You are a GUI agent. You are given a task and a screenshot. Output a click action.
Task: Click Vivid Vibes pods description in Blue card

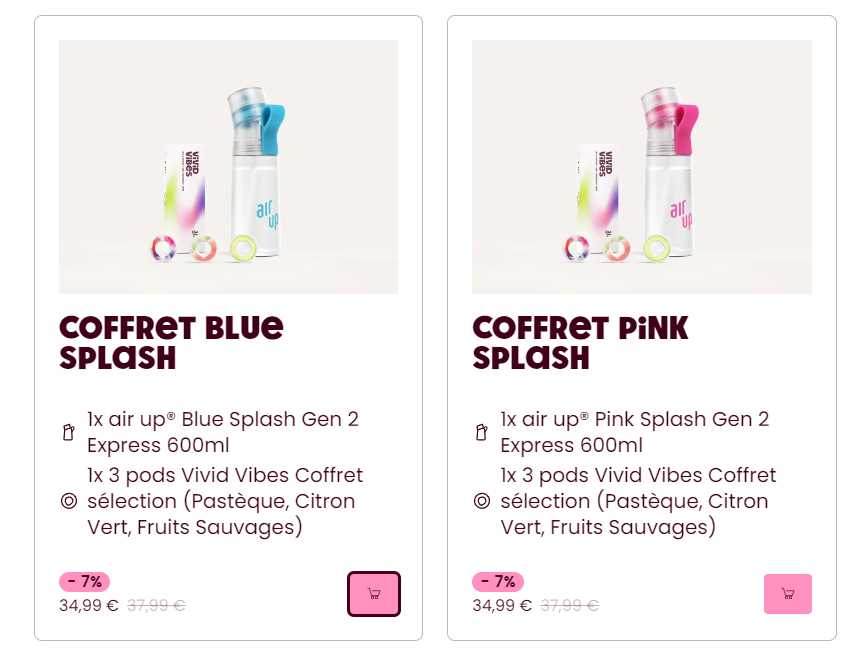coord(224,501)
